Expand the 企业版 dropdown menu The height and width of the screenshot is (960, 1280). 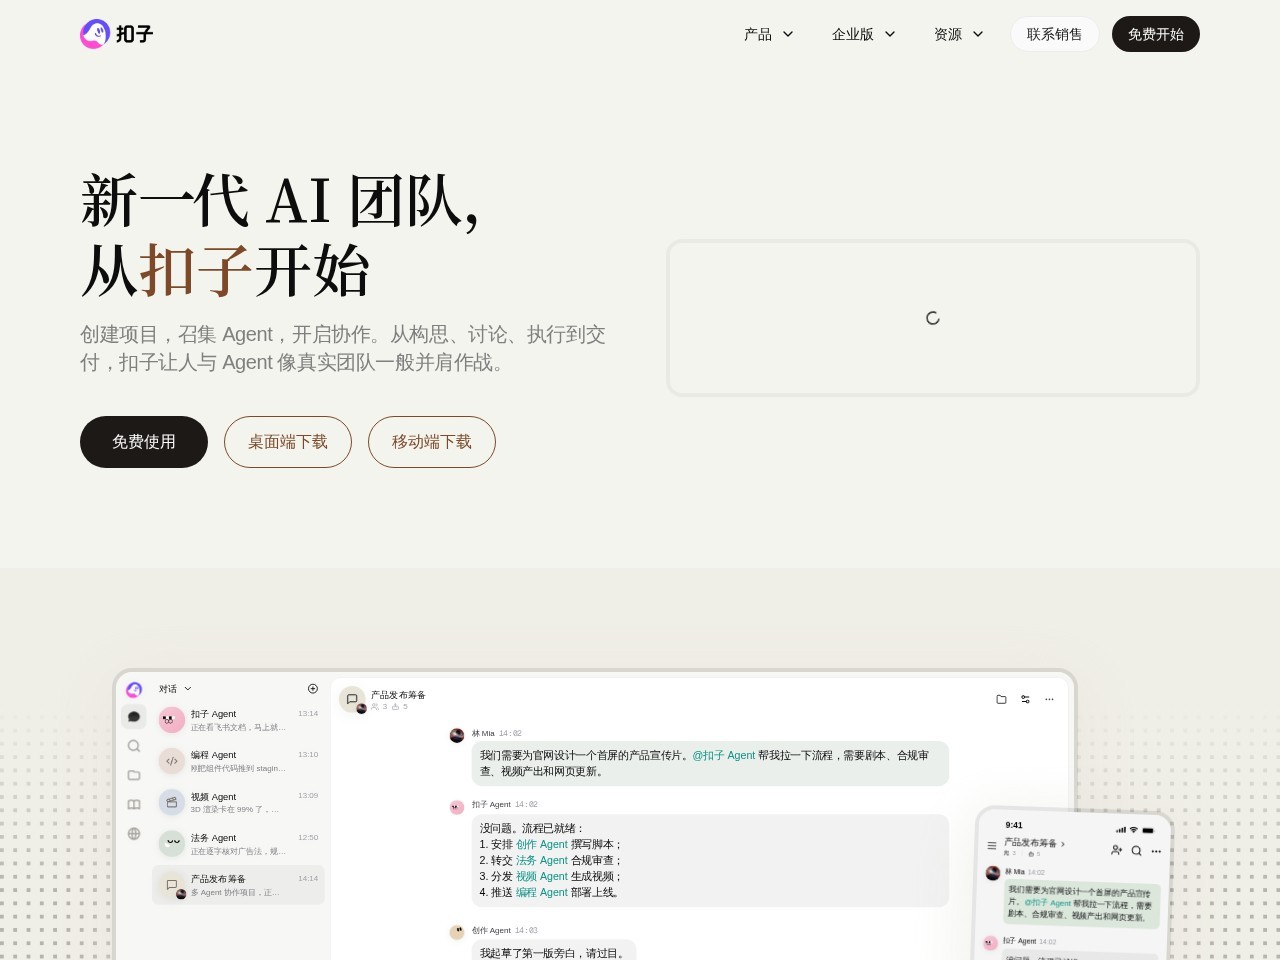(863, 34)
